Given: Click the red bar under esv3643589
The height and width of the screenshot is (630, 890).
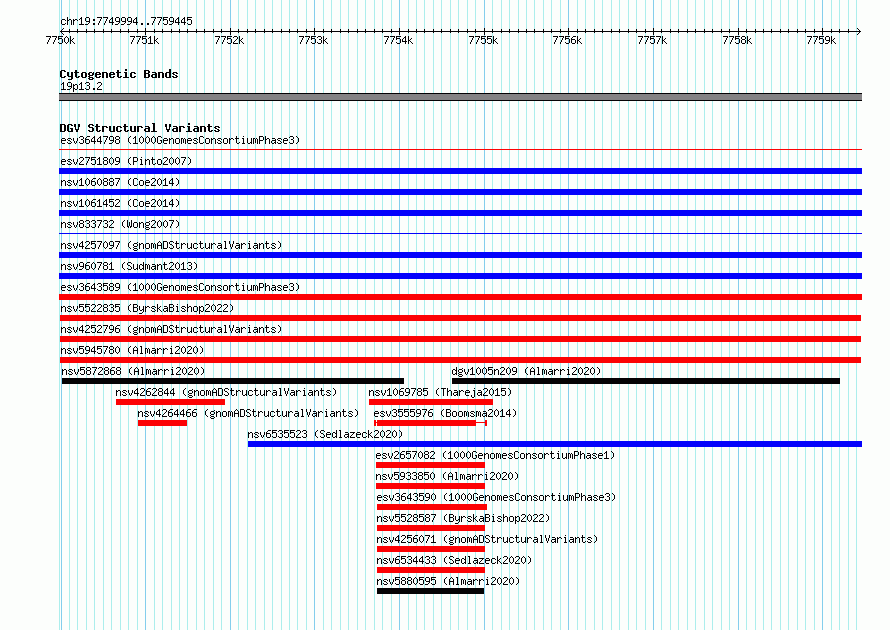Looking at the screenshot, I should coord(460,297).
